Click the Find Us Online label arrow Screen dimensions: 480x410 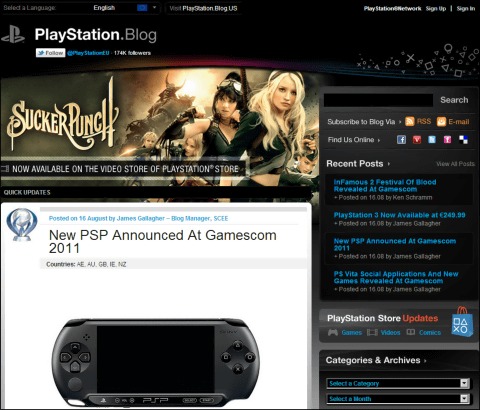(379, 140)
